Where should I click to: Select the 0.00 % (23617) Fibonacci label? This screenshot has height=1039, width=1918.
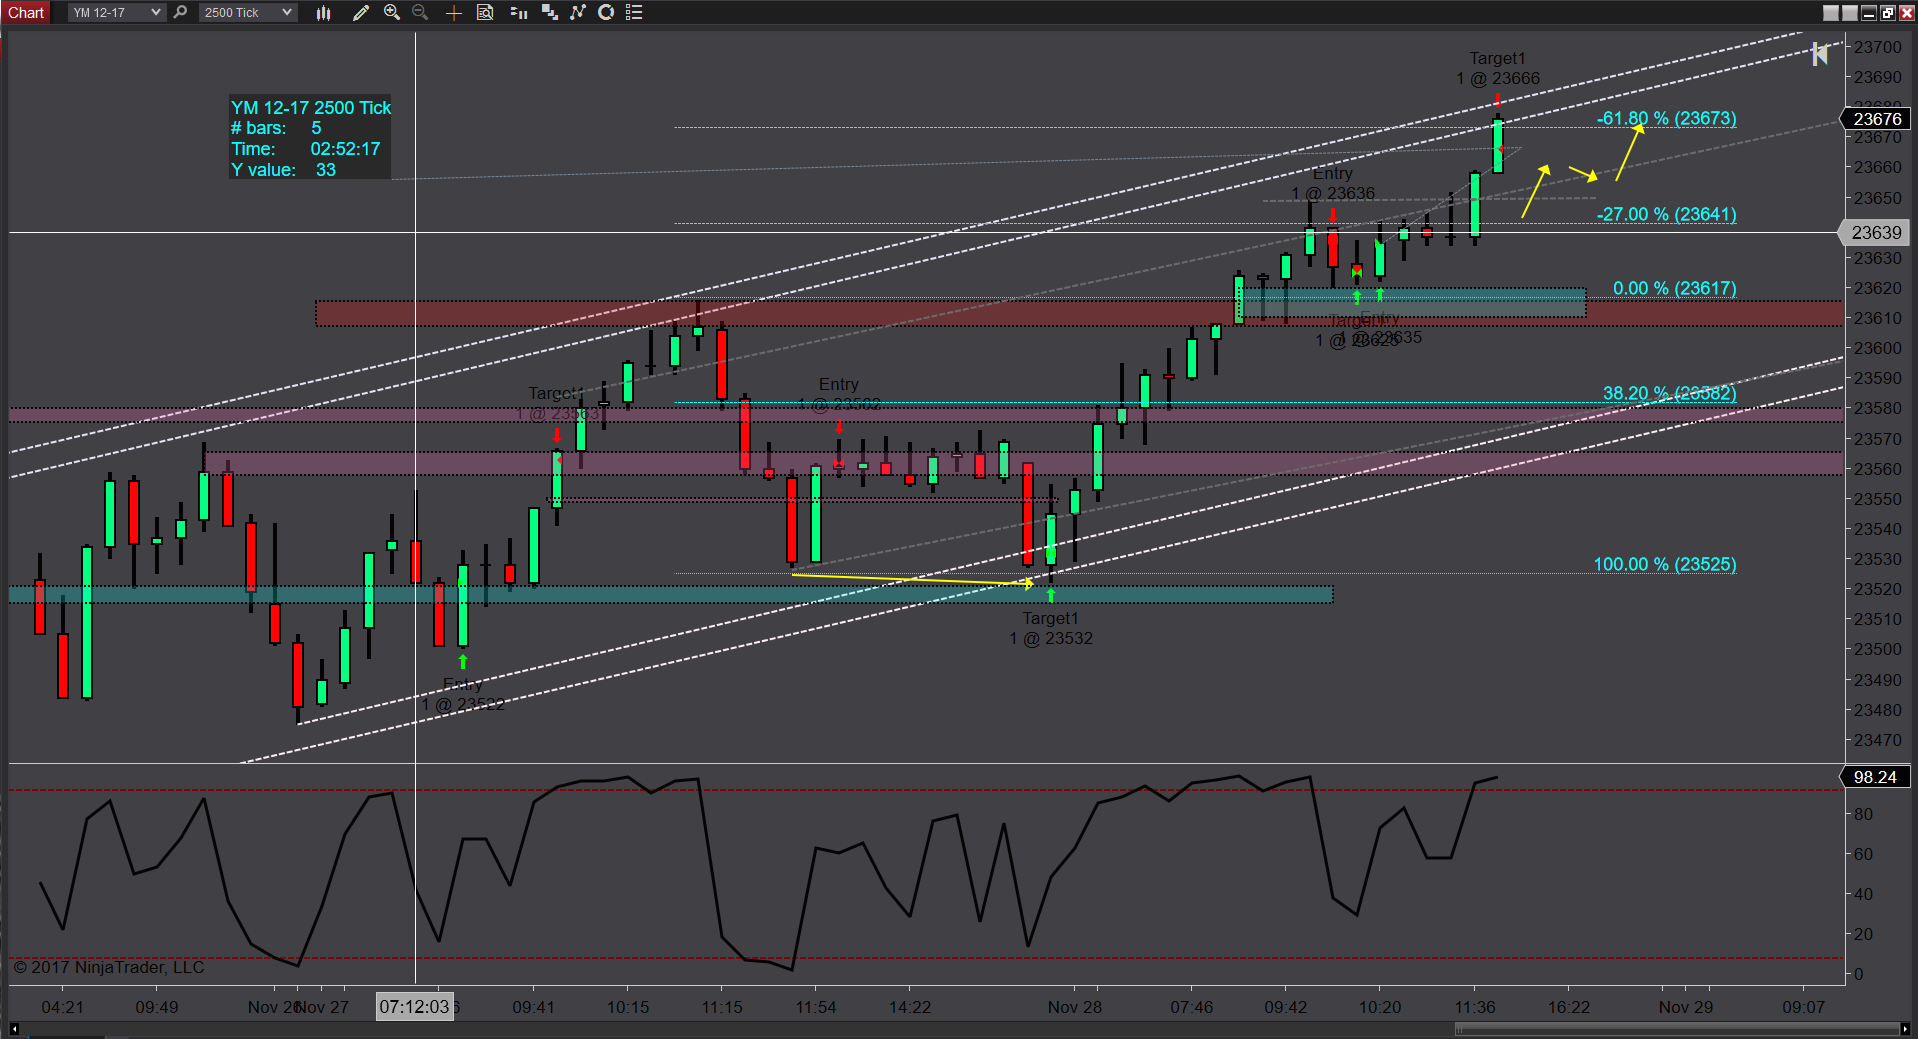[1674, 288]
